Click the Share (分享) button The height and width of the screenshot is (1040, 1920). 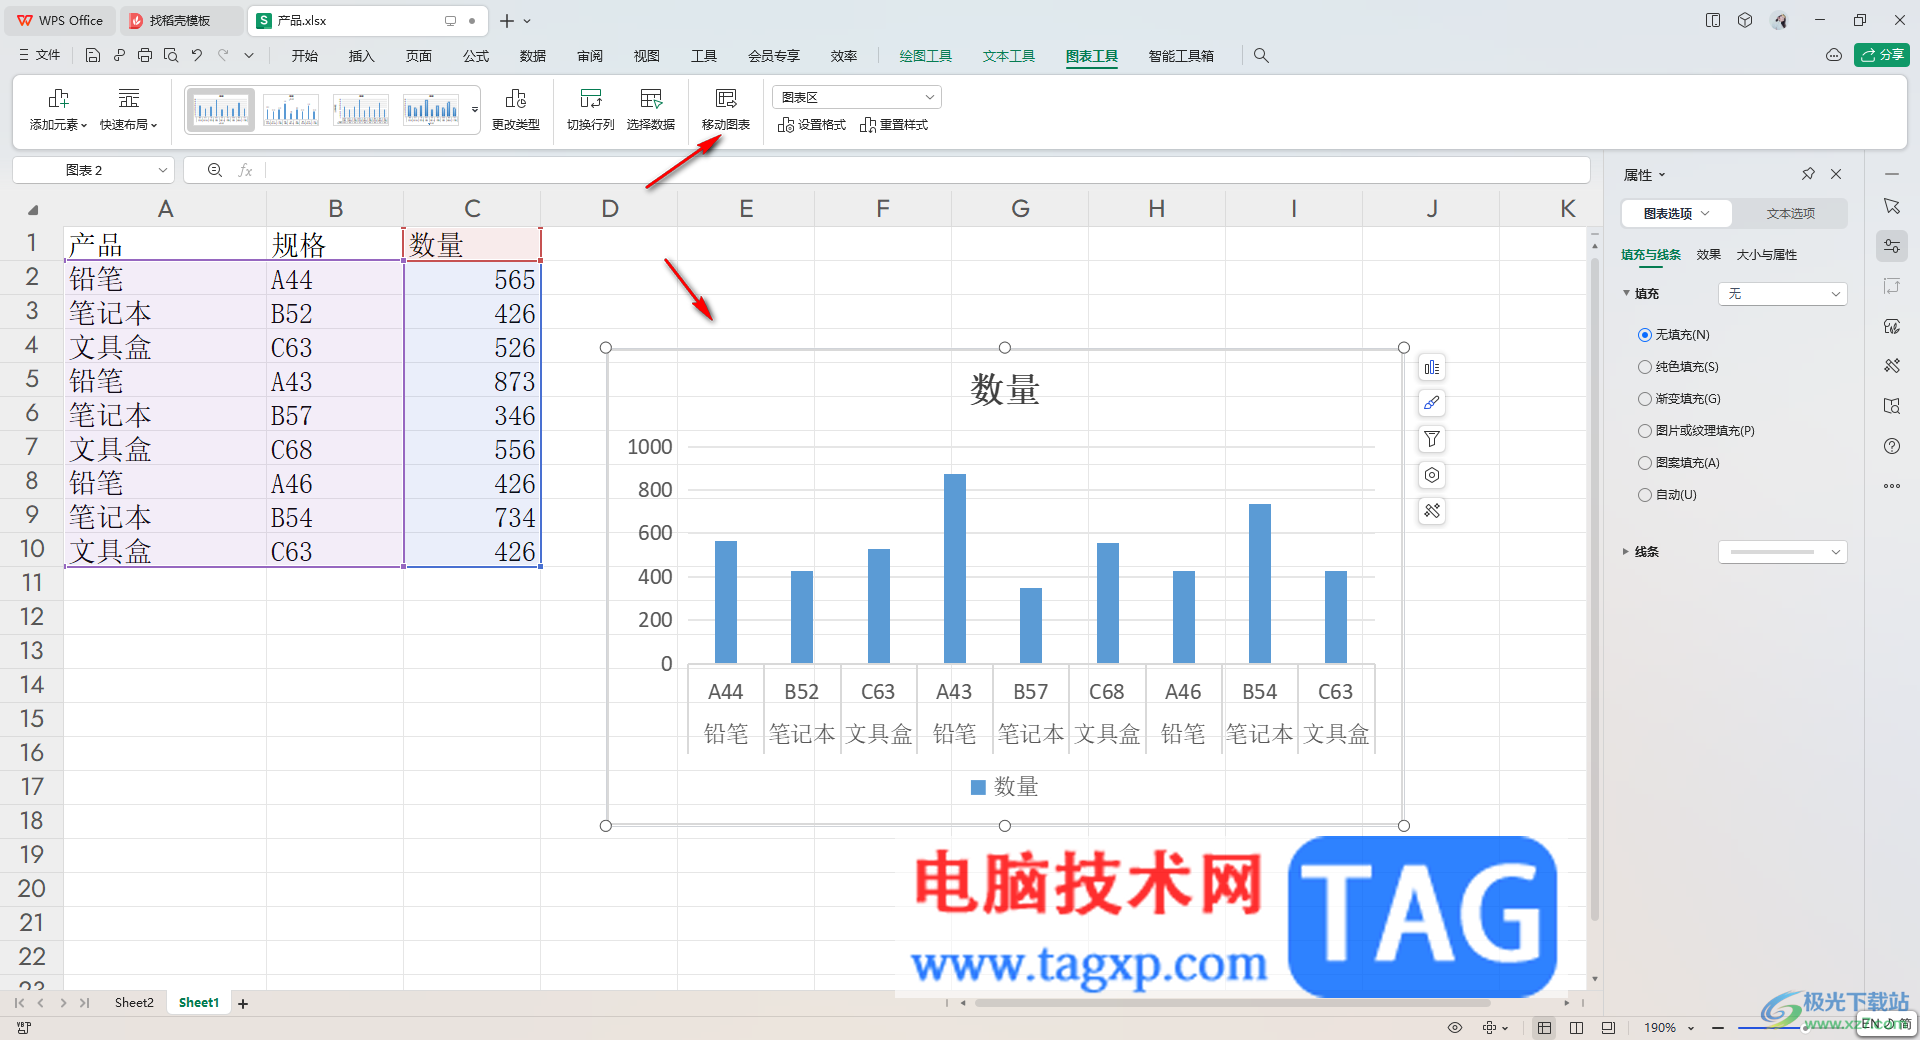tap(1882, 55)
